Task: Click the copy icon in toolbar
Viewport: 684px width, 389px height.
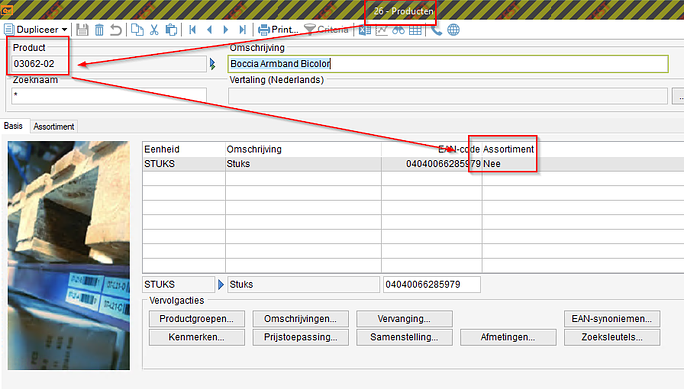Action: (x=137, y=30)
